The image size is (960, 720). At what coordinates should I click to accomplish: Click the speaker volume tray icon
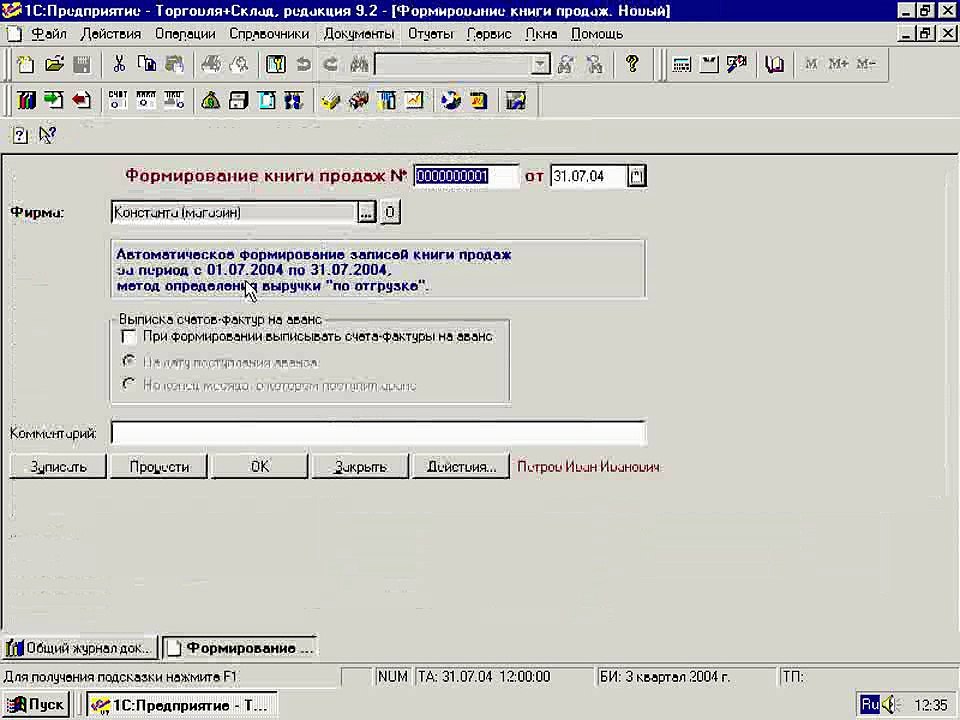tap(890, 705)
